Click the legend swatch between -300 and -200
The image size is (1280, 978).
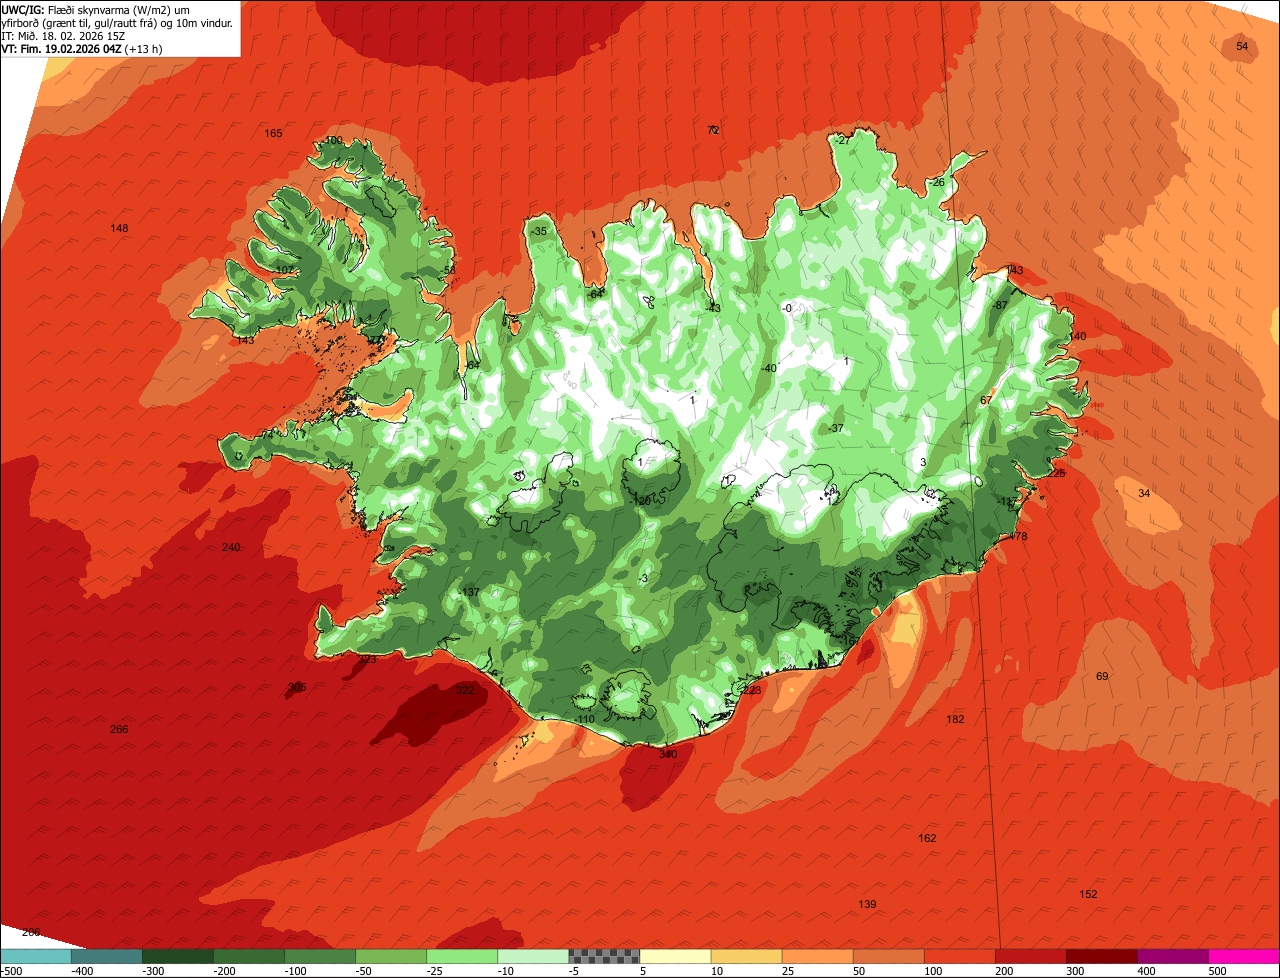tap(178, 956)
